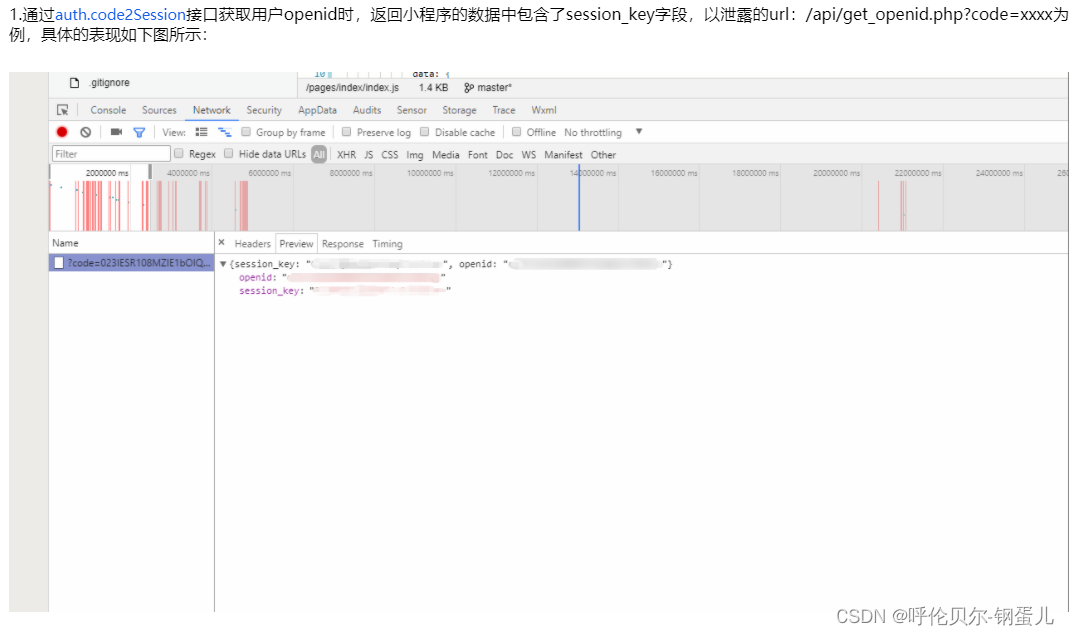The width and height of the screenshot is (1069, 636).
Task: Click the clear network log icon
Action: (x=84, y=131)
